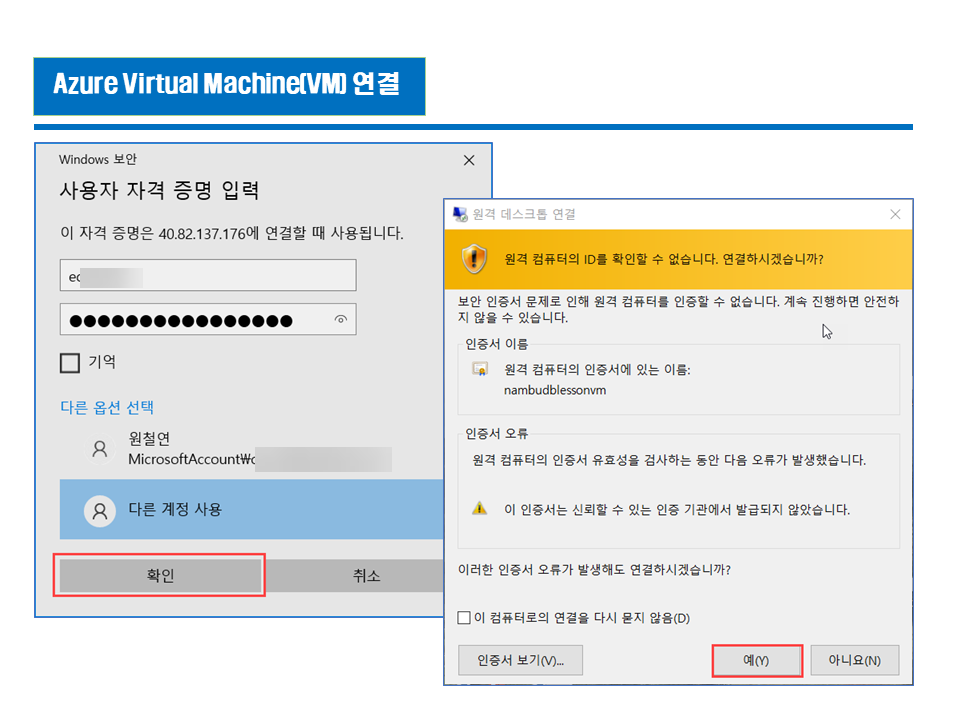
Task: Click the yellow warning triangle icon
Action: pyautogui.click(x=480, y=508)
